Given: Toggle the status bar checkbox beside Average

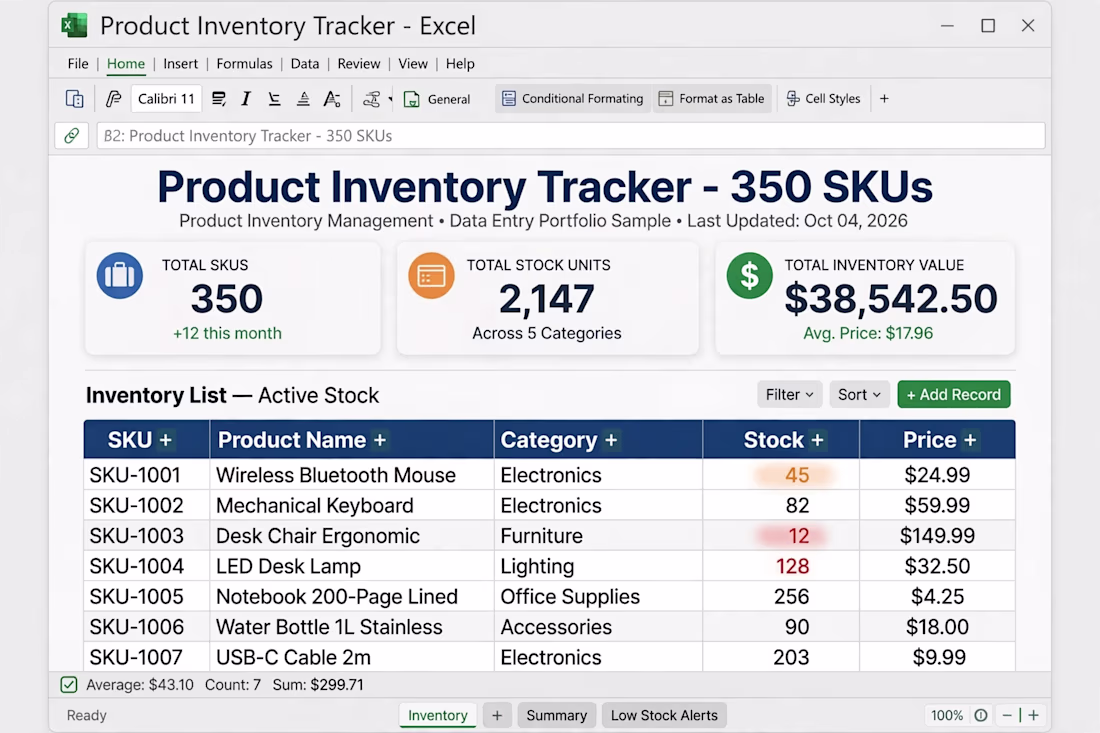Looking at the screenshot, I should (x=69, y=685).
